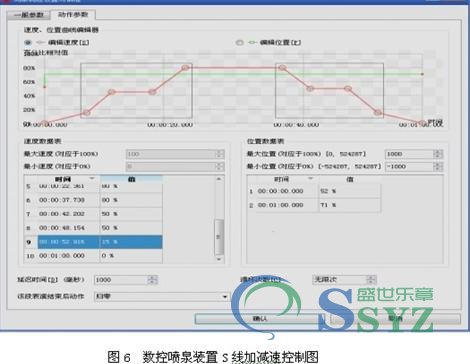Click the 最小位置 stepper arrows
The width and height of the screenshot is (470, 364).
438,166
